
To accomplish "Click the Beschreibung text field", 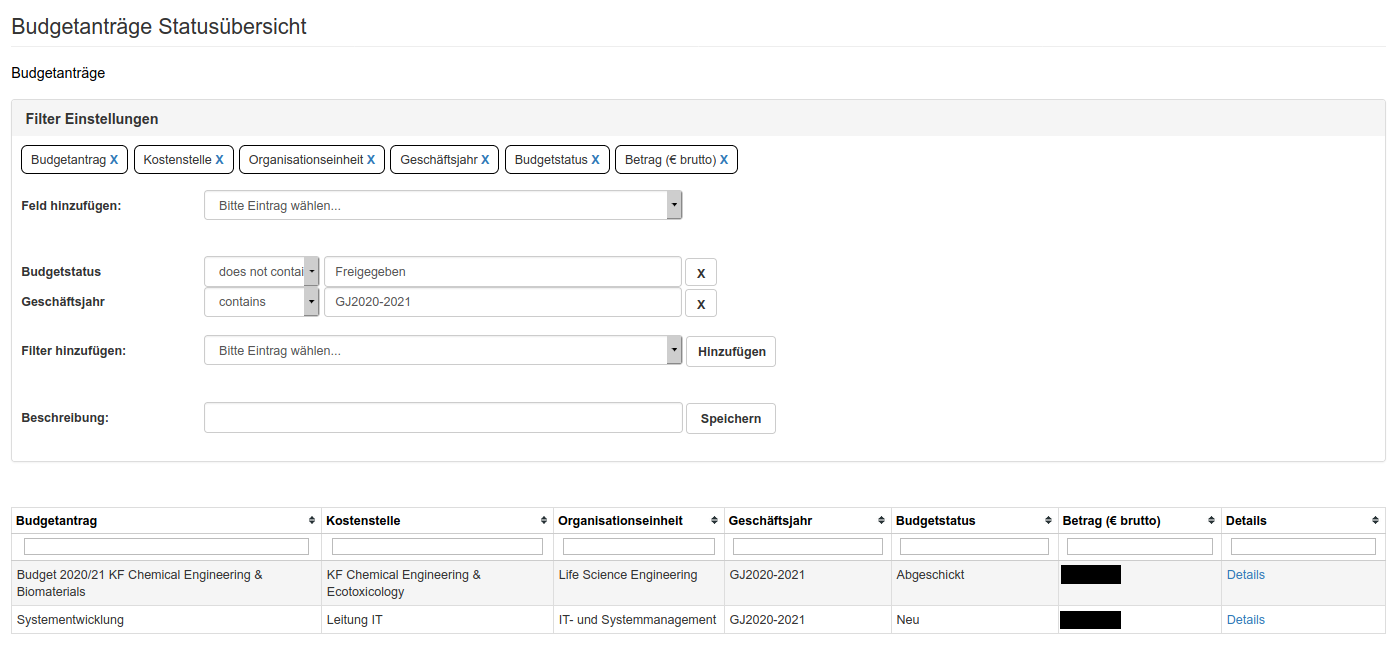I will pos(443,418).
